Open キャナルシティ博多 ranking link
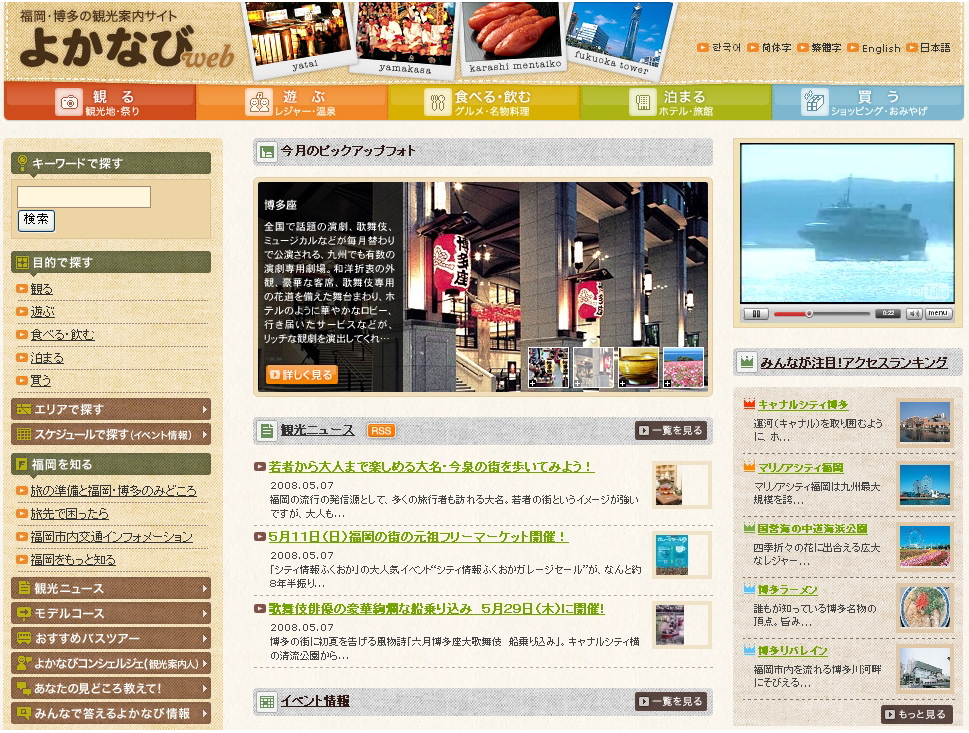Screen dimensions: 969x733 (803, 404)
